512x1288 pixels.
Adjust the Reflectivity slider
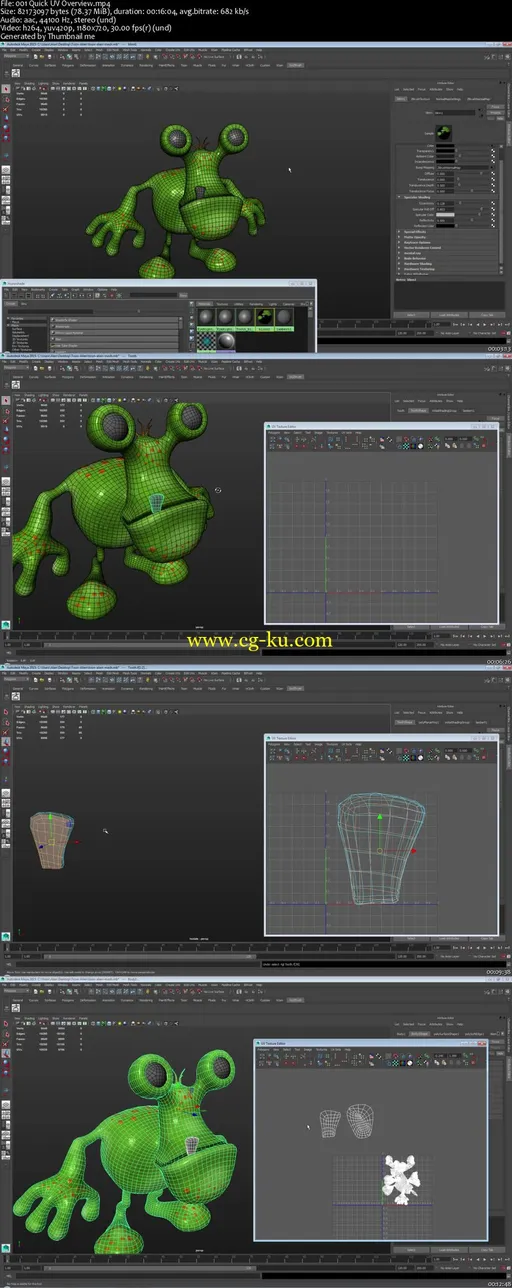click(472, 221)
